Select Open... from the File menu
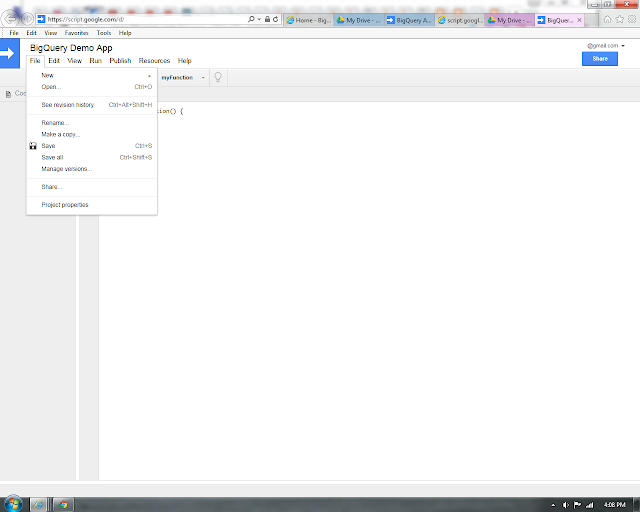This screenshot has height=512, width=640. (92, 87)
